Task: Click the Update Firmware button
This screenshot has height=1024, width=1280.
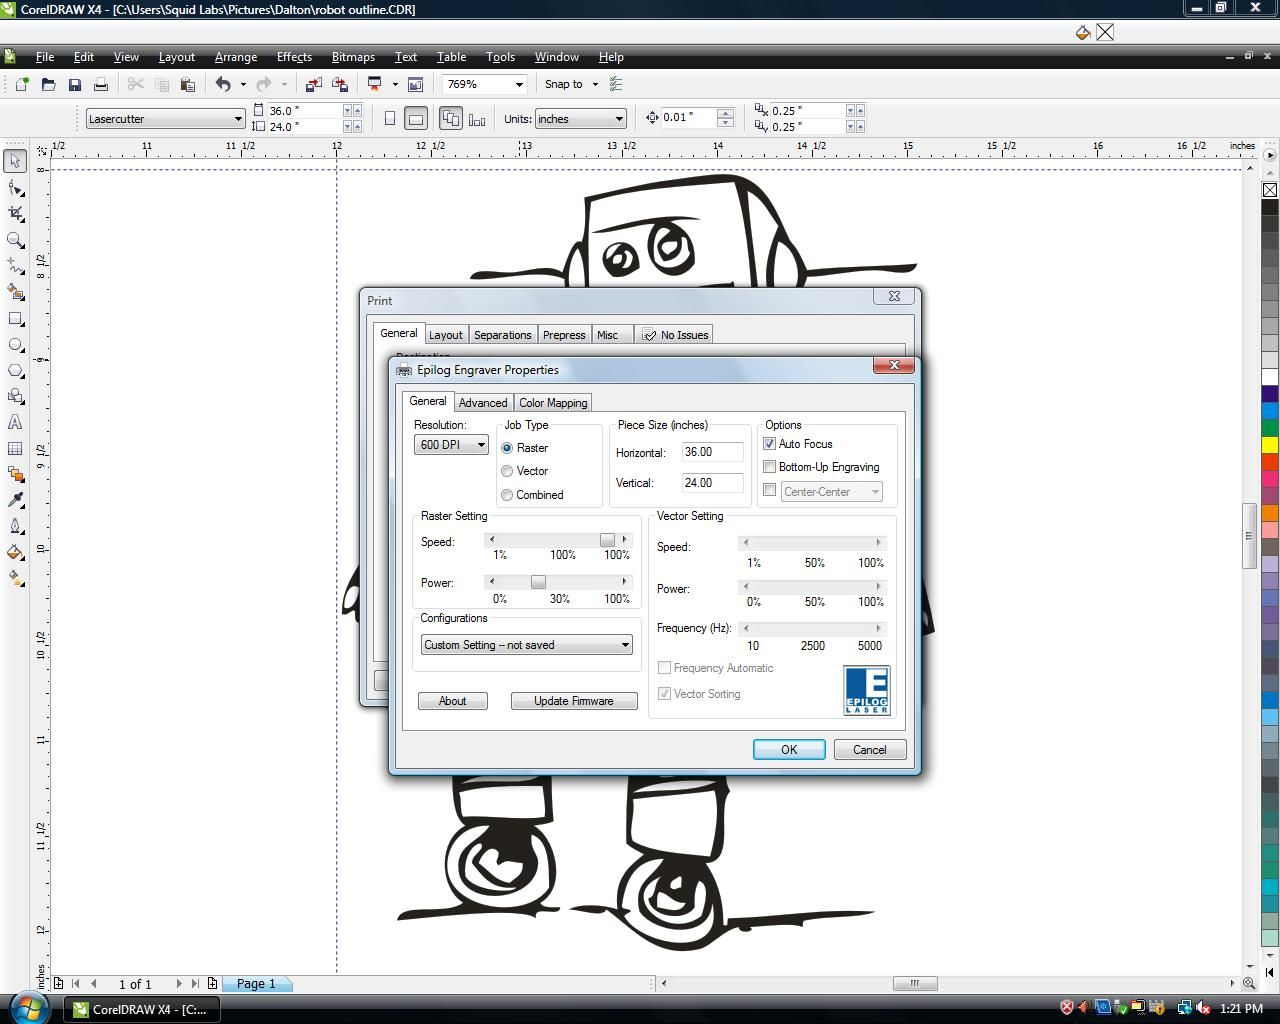Action: click(x=574, y=701)
